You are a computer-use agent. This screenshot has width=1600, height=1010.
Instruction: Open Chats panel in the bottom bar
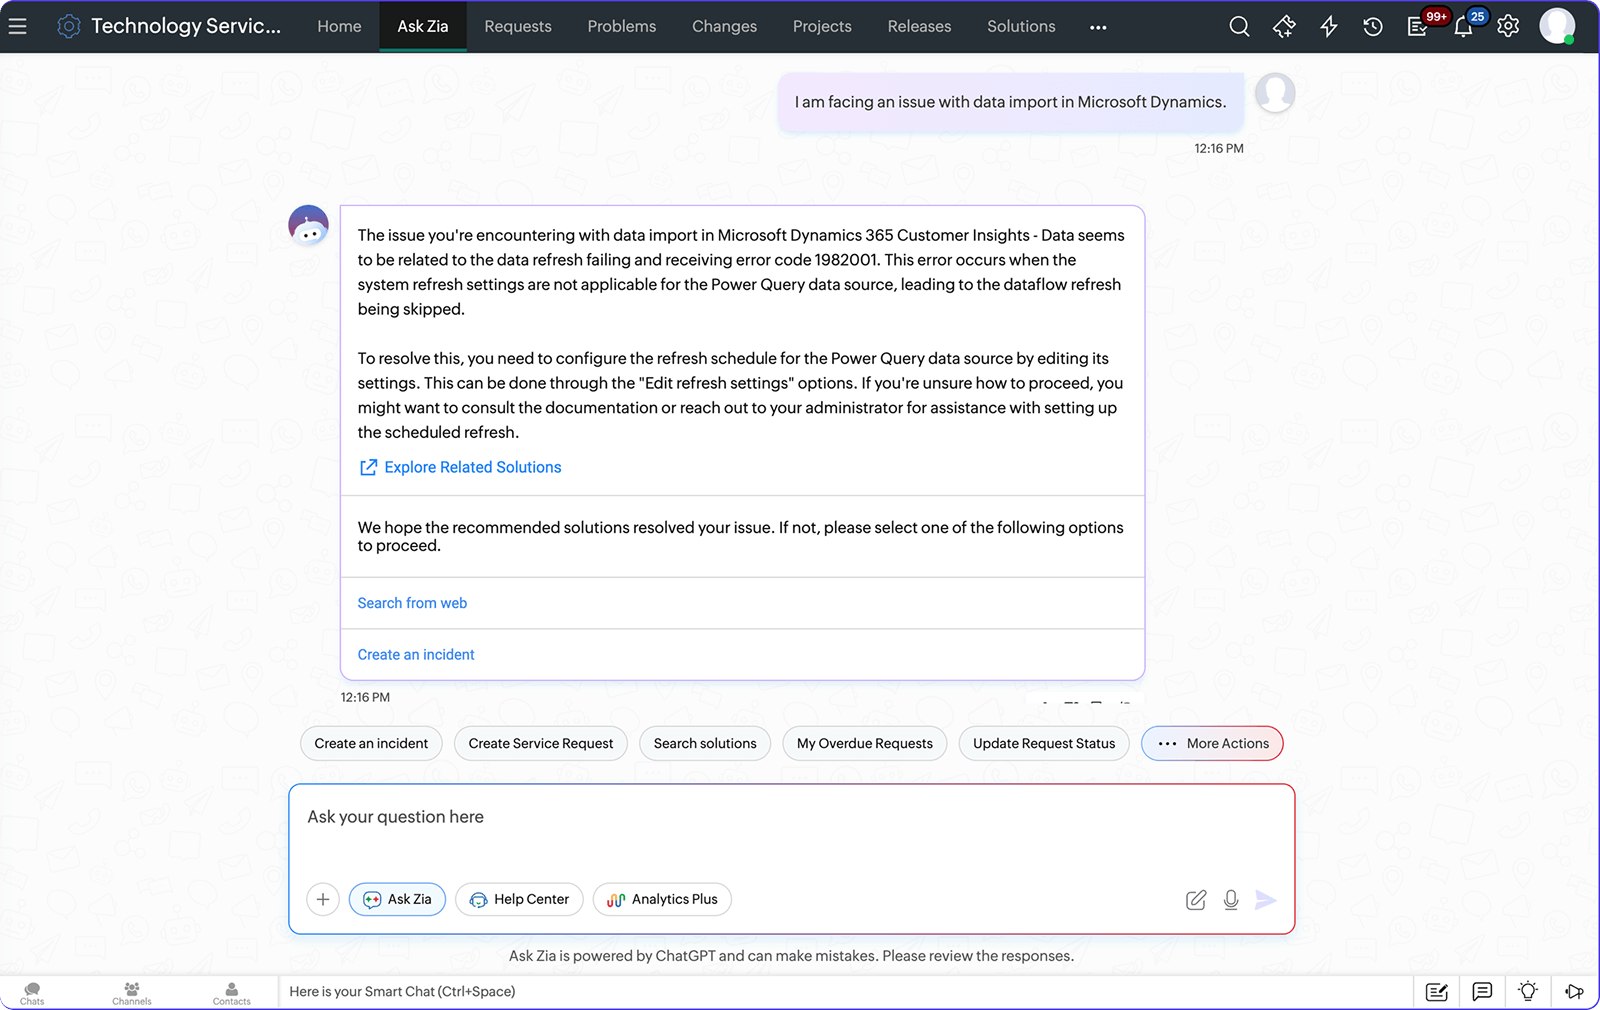[x=31, y=991]
